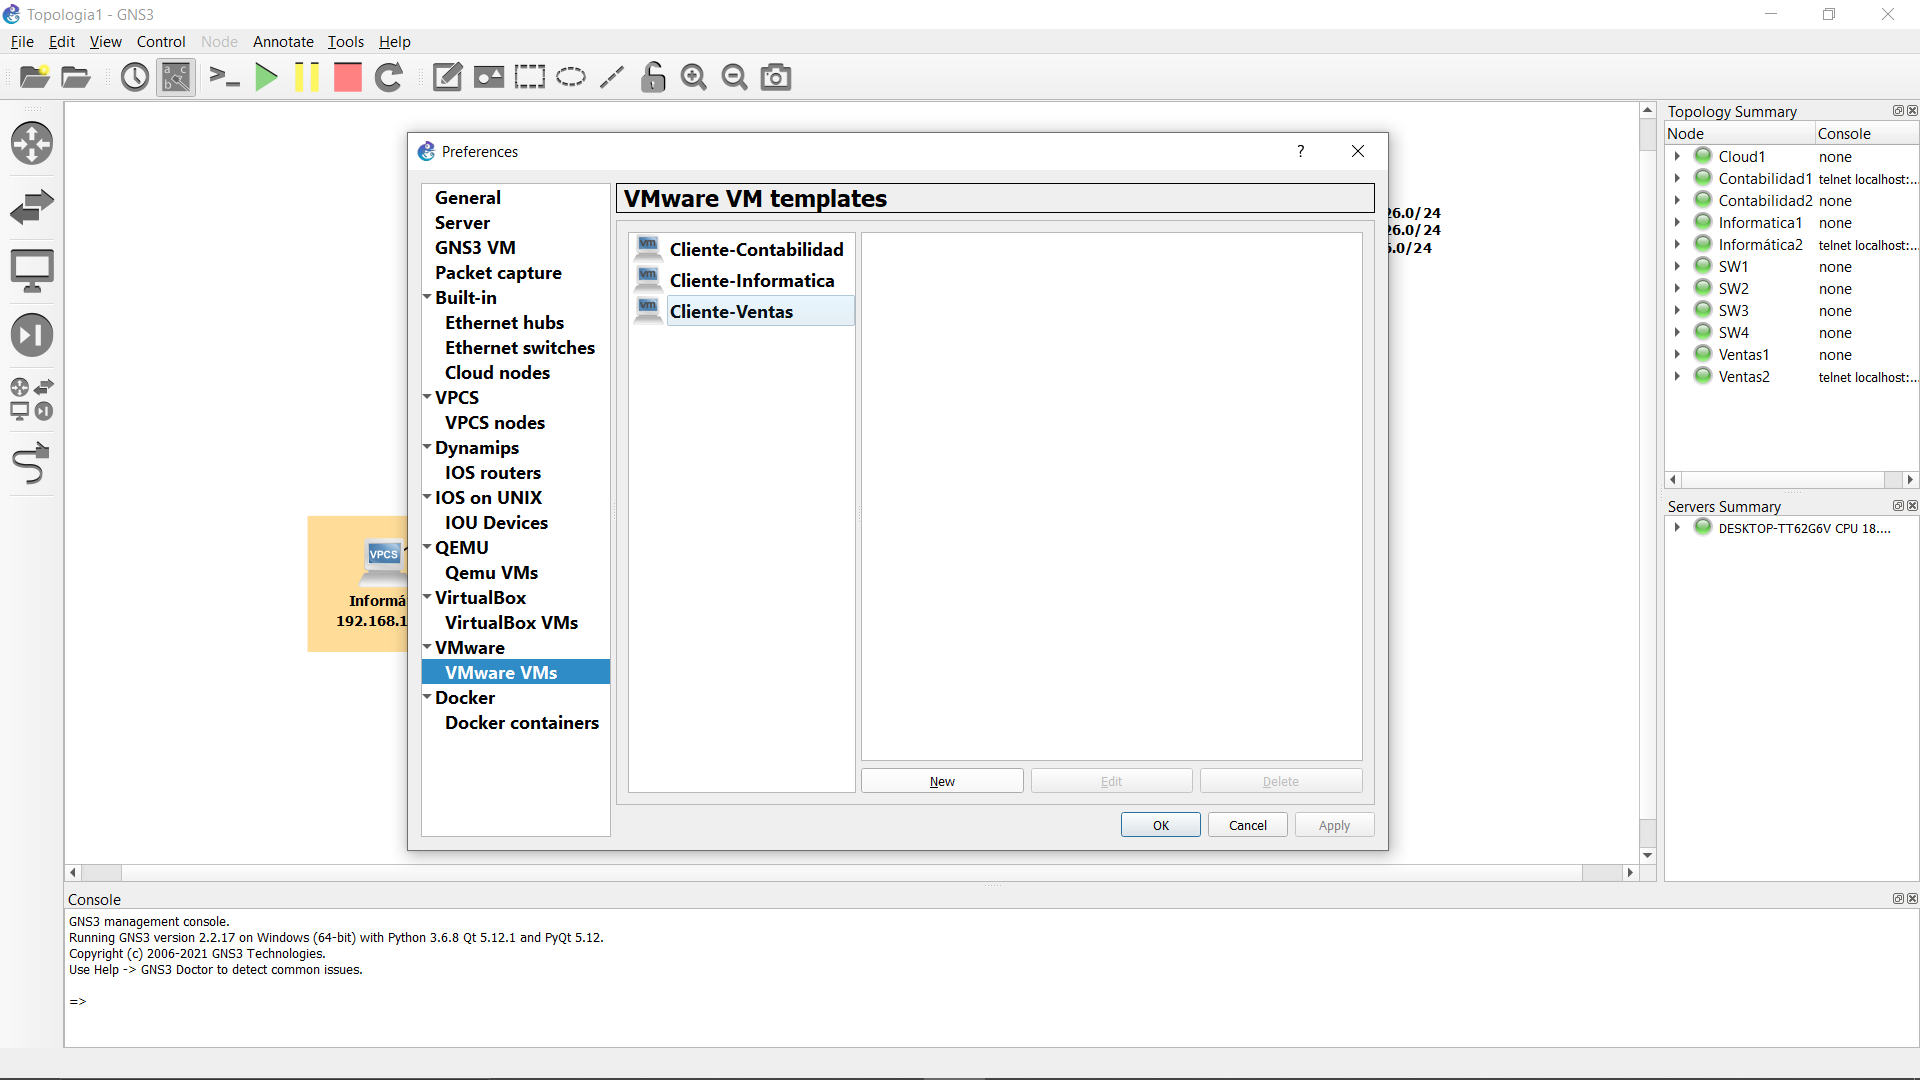Toggle the lock/unlock all items icon
The image size is (1920, 1080).
tap(653, 77)
